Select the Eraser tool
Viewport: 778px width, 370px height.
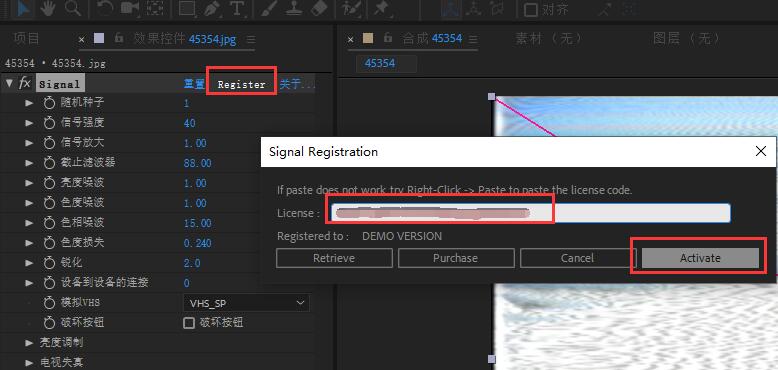(x=320, y=8)
